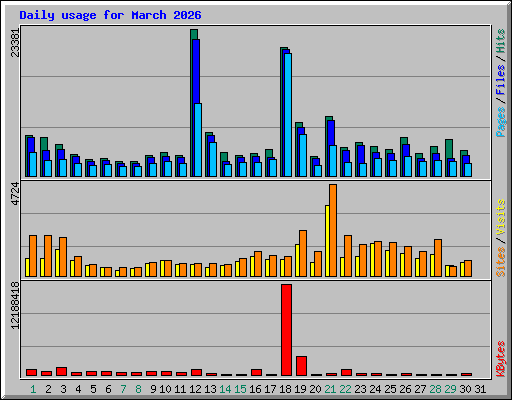This screenshot has height=400, width=512.
Task: Click the cyan pages bar for day 12
Action: tap(198, 140)
